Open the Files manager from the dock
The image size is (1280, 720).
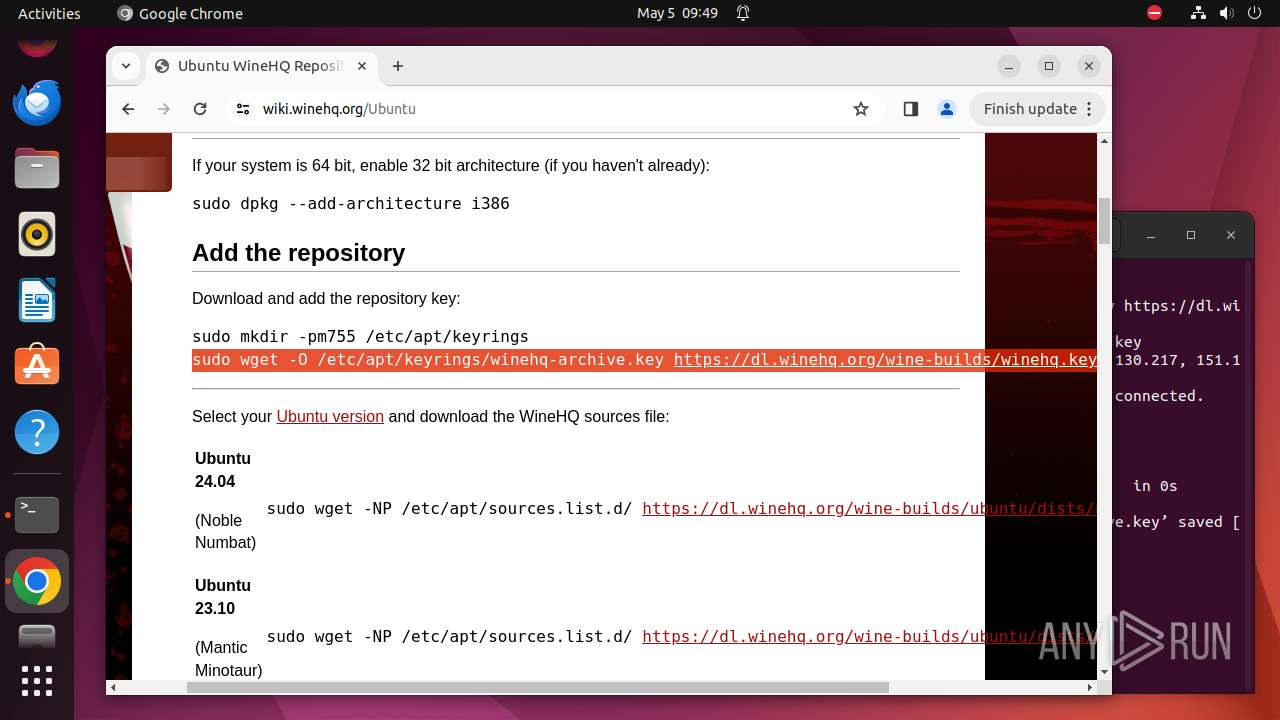point(37,168)
